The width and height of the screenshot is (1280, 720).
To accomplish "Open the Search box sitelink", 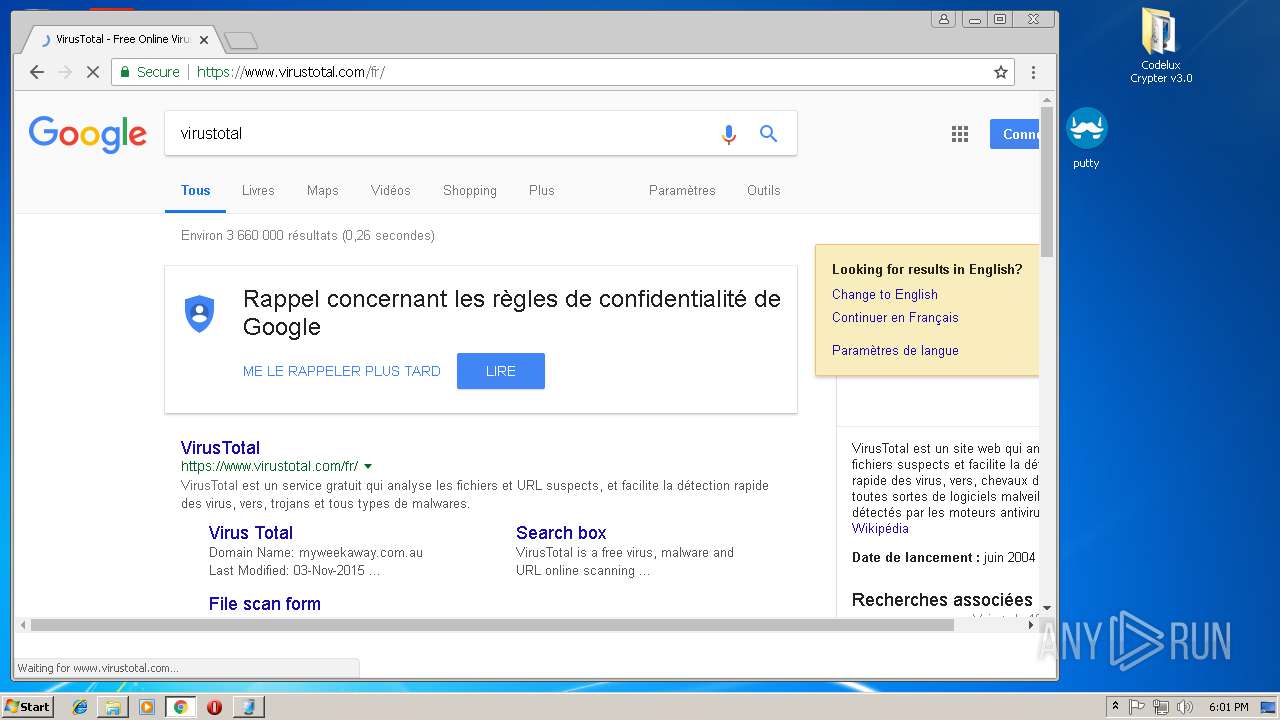I will coord(561,533).
